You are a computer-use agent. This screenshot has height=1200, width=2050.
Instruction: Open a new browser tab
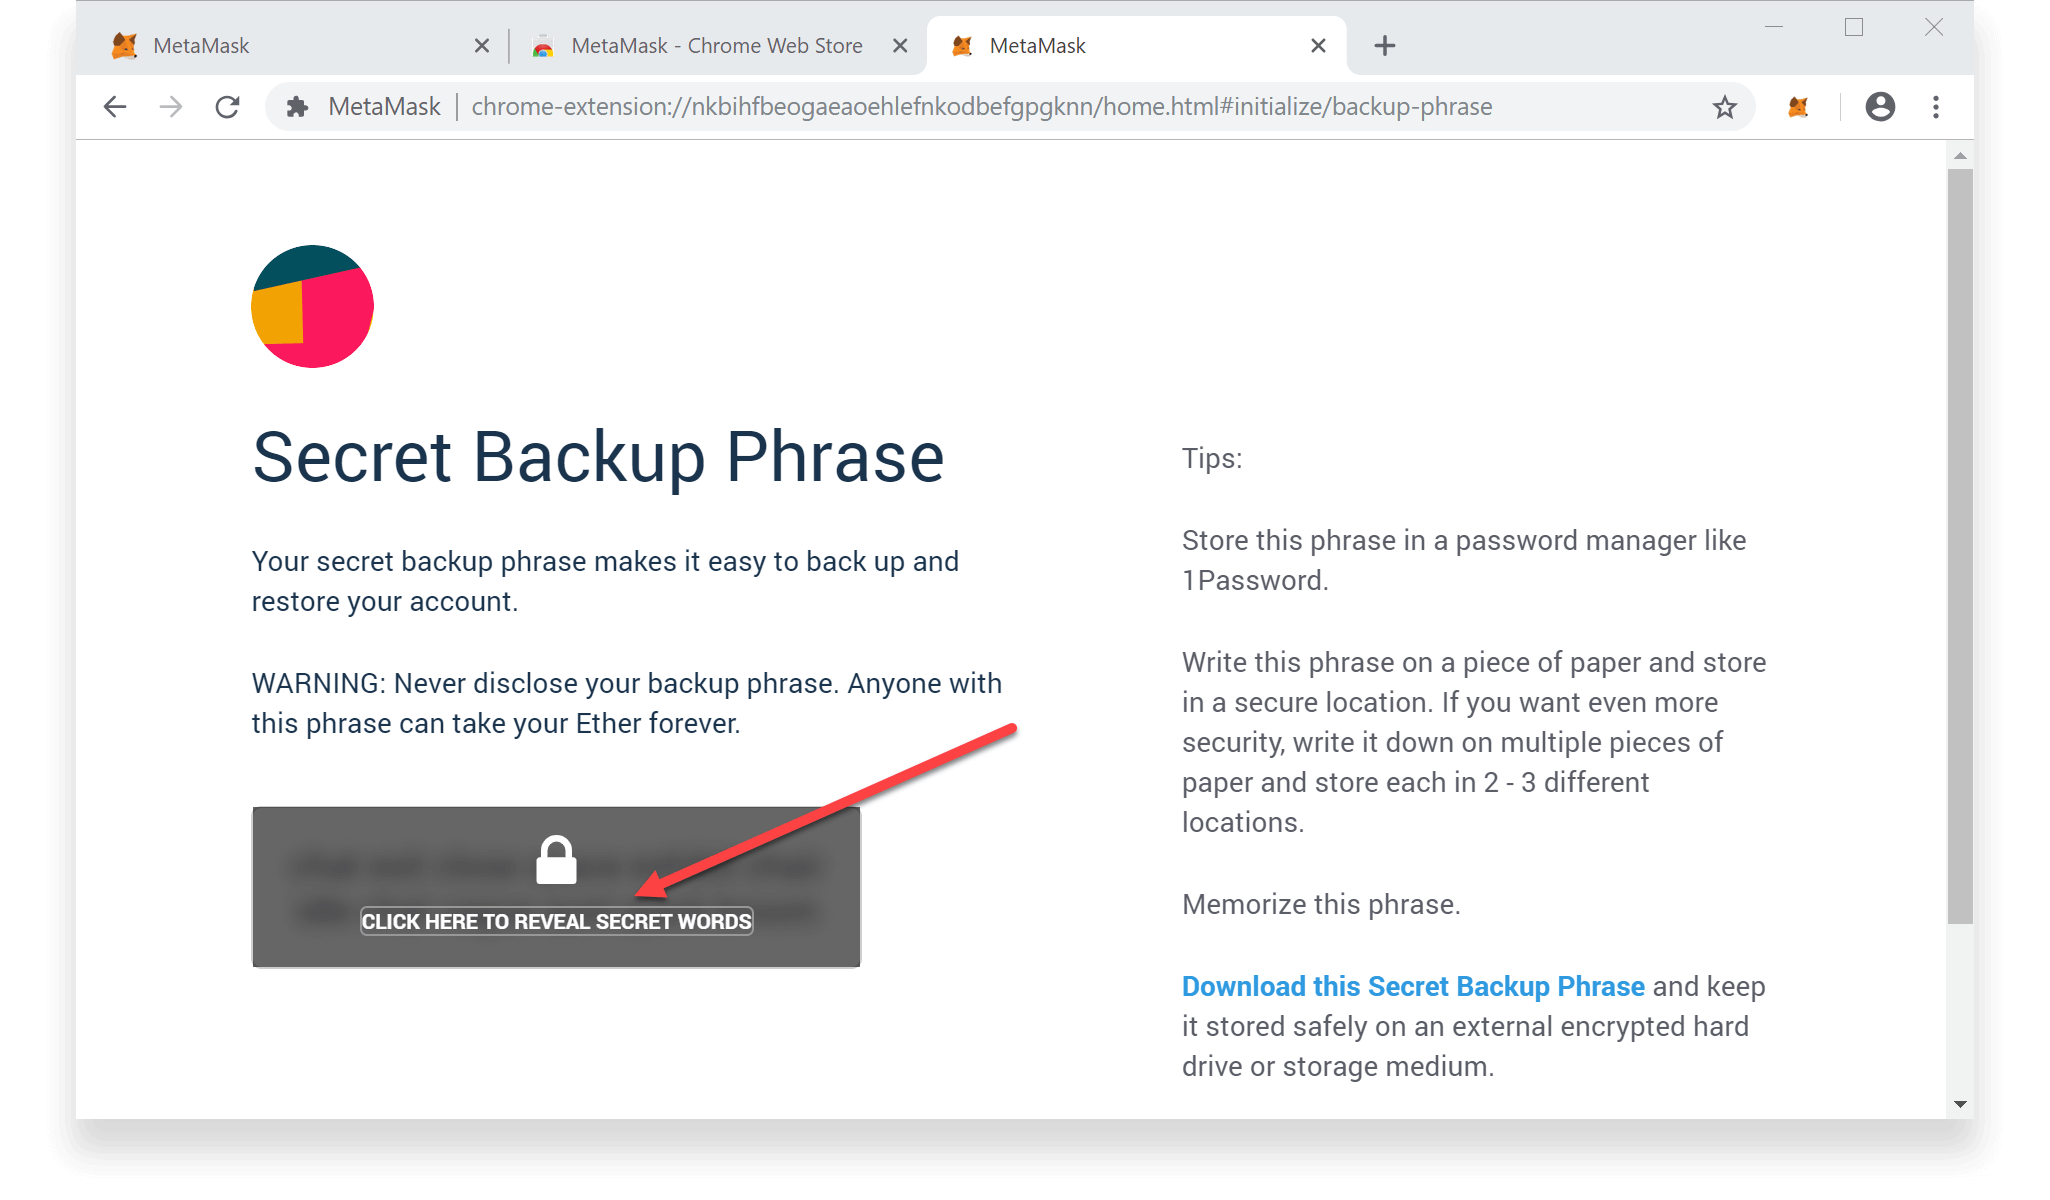(x=1385, y=46)
